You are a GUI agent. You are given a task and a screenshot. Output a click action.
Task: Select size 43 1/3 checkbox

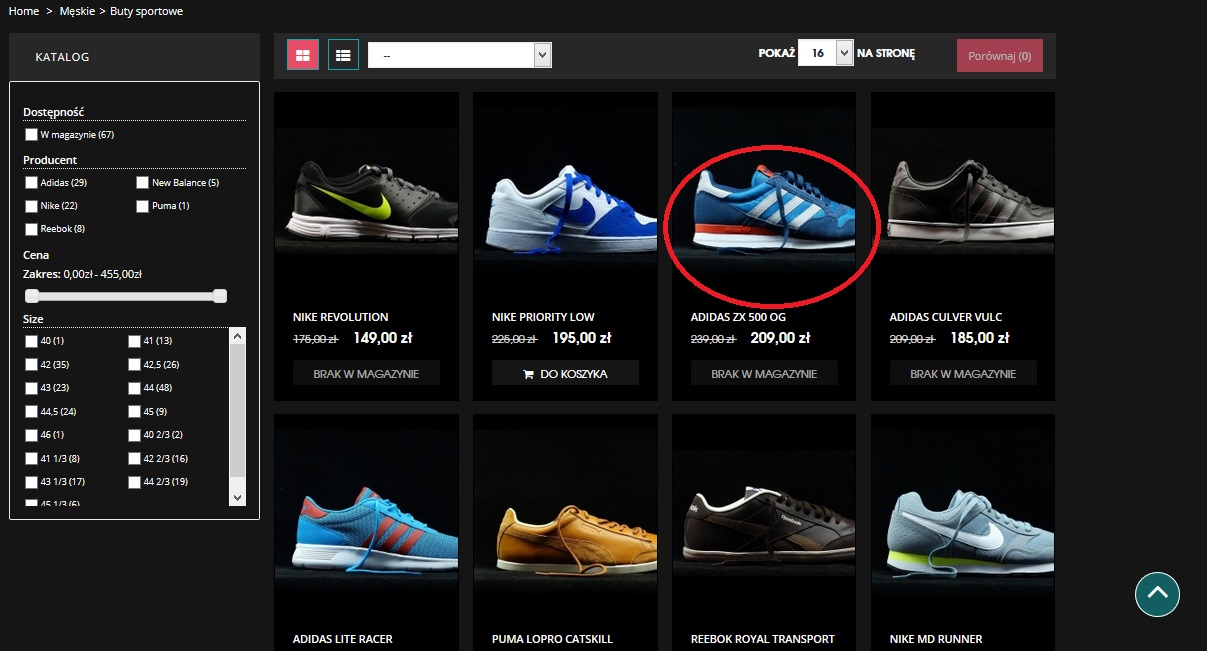(32, 482)
